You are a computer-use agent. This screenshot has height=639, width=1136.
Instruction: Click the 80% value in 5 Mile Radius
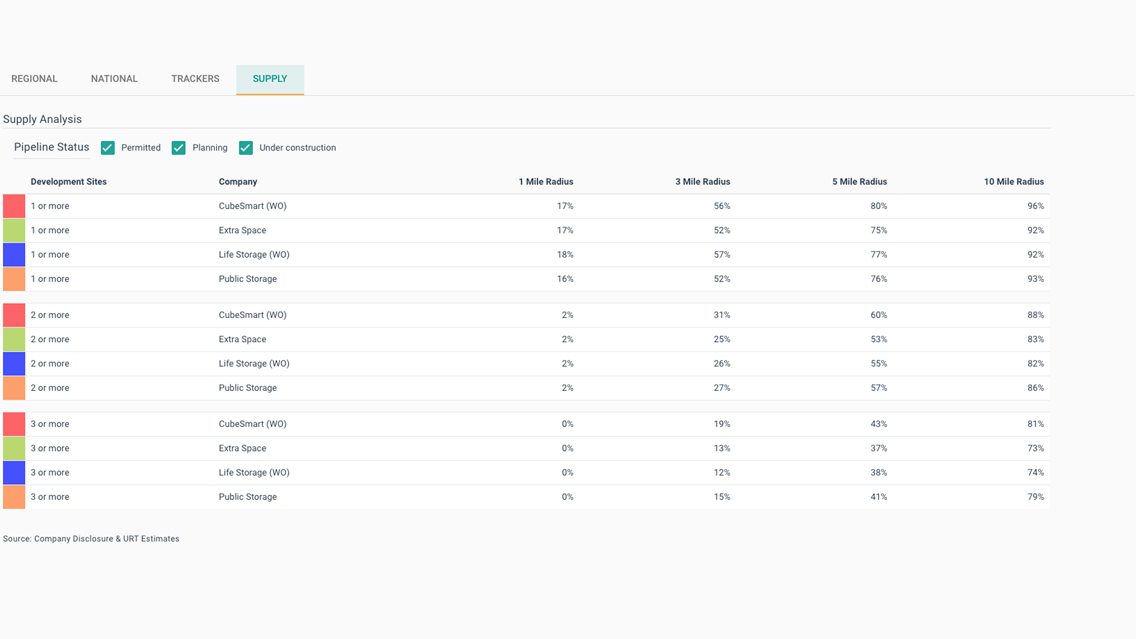coord(879,206)
